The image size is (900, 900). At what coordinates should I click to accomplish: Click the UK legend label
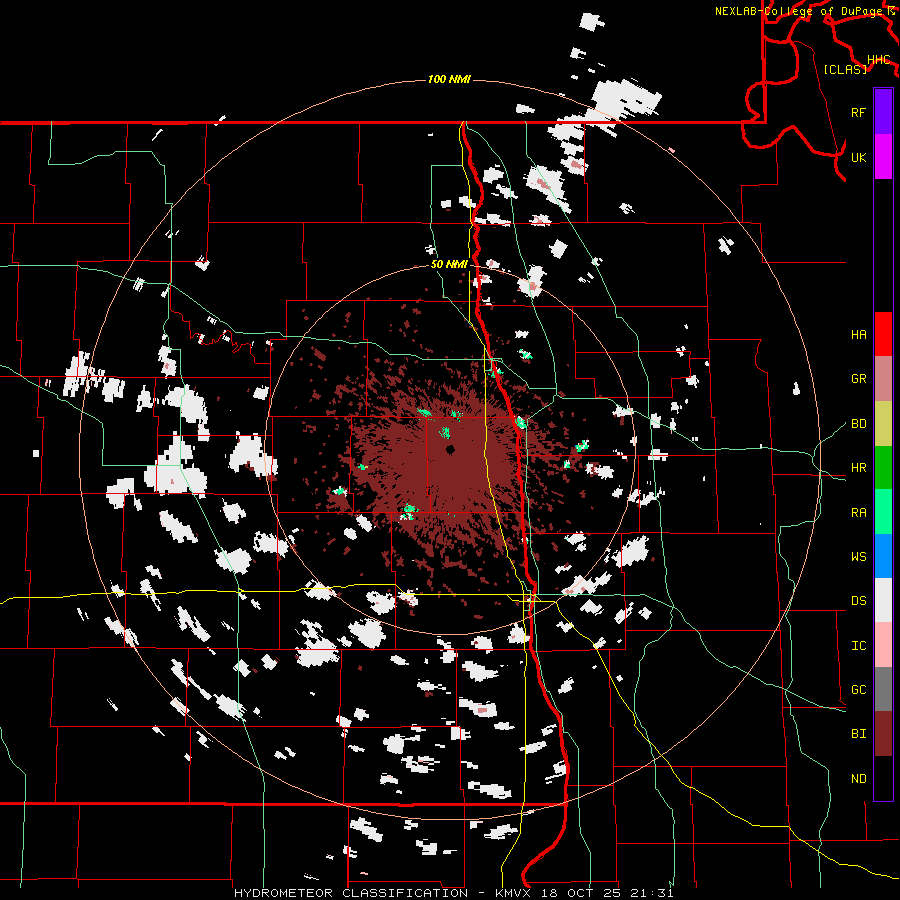[858, 157]
